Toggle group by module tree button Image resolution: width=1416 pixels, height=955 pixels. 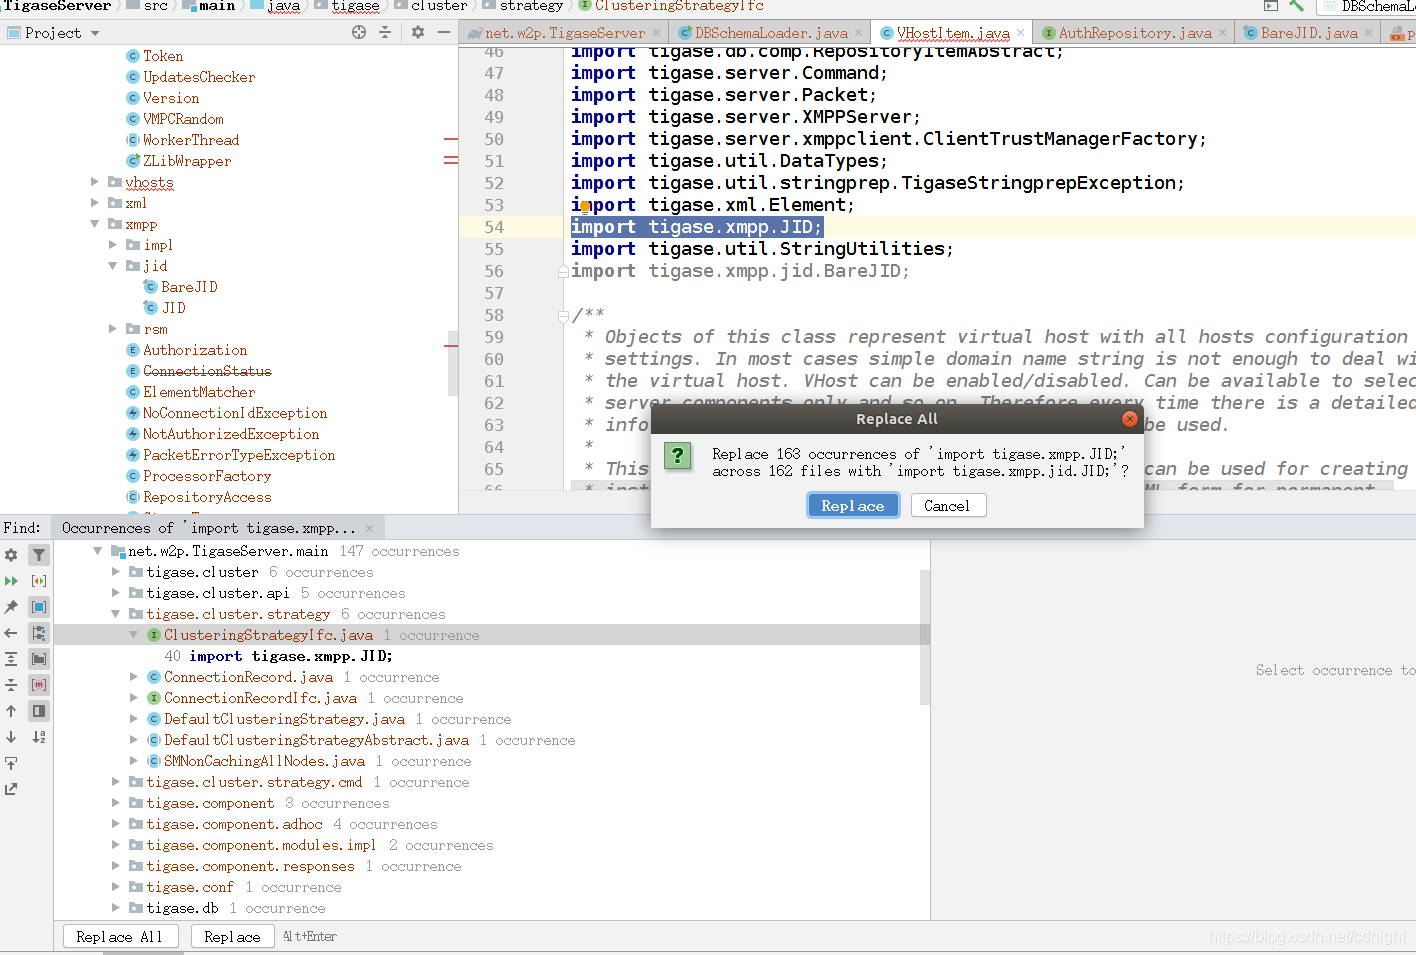coord(39,633)
